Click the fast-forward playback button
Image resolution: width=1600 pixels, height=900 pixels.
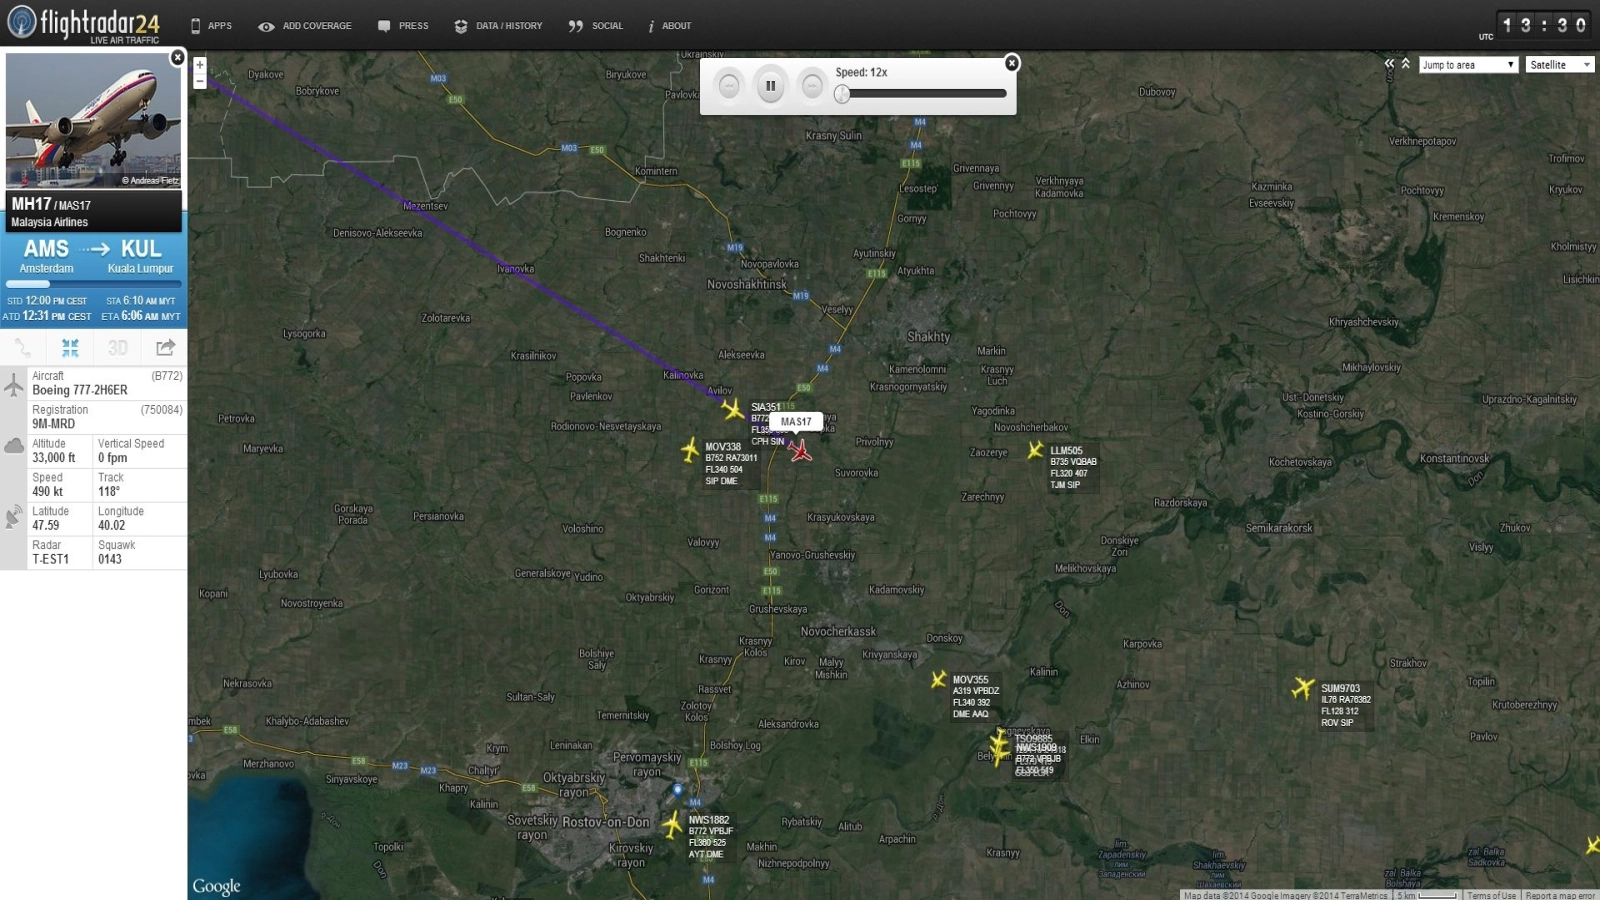coord(812,86)
